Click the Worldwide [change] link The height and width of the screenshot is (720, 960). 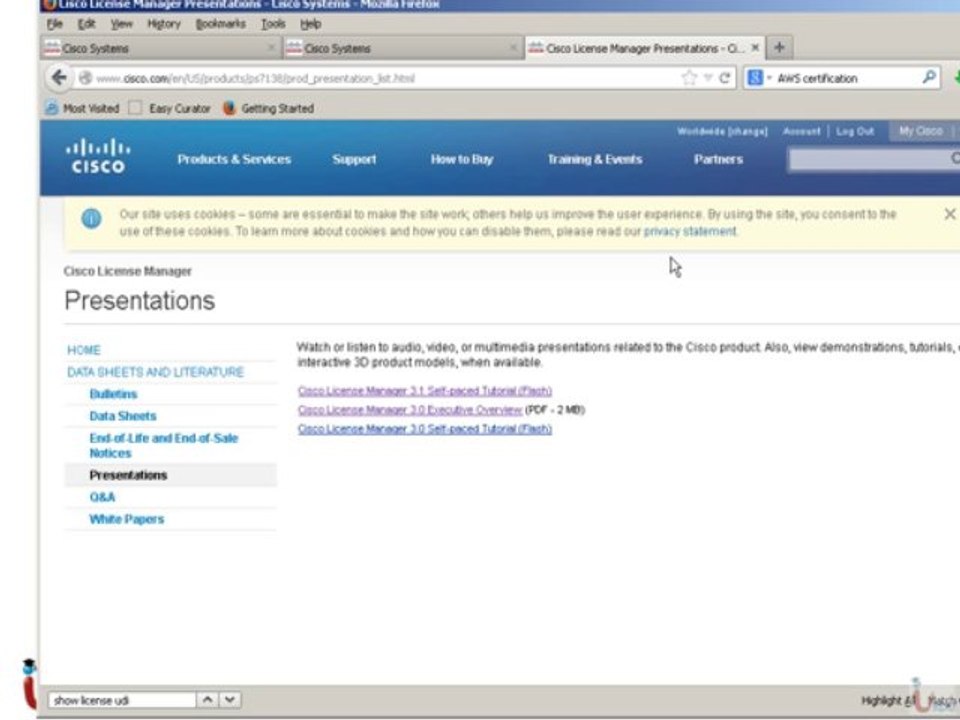(x=722, y=131)
